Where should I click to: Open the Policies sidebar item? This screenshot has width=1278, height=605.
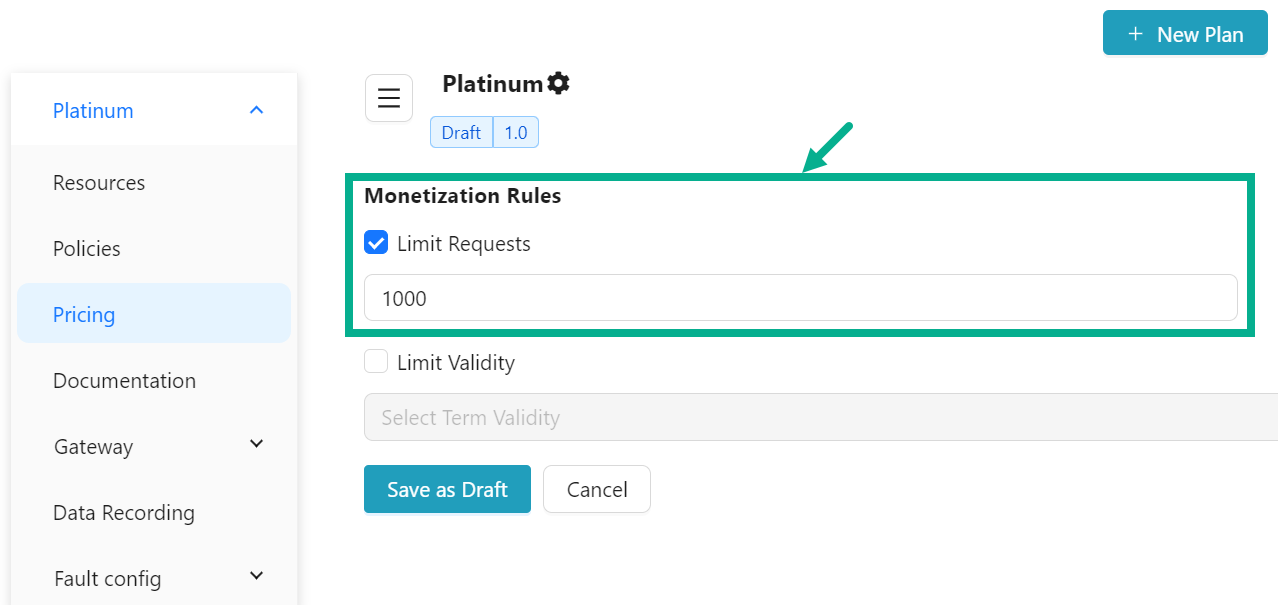(87, 249)
